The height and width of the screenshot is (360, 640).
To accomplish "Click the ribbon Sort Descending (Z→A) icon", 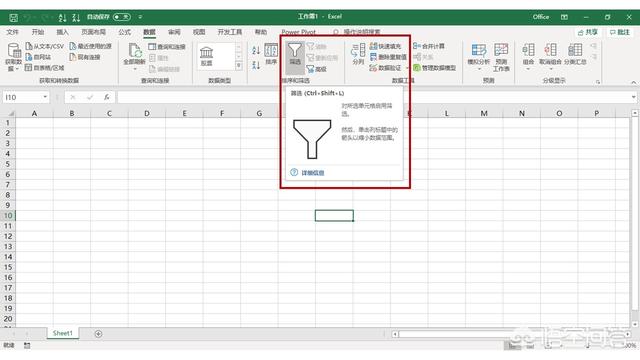I will click(256, 65).
